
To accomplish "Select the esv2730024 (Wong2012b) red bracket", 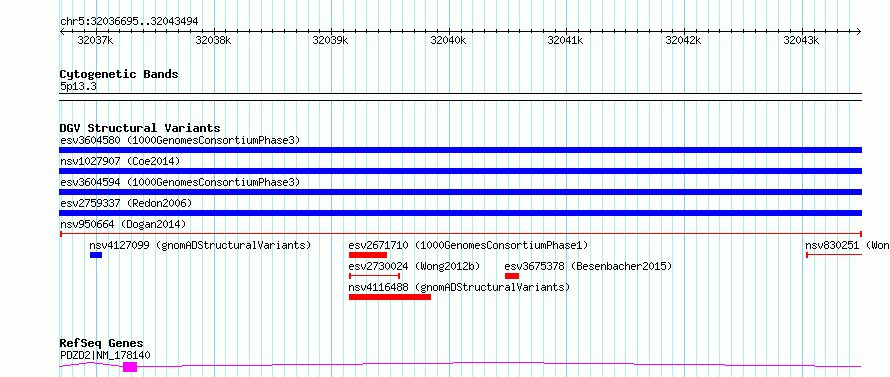I will click(x=375, y=276).
